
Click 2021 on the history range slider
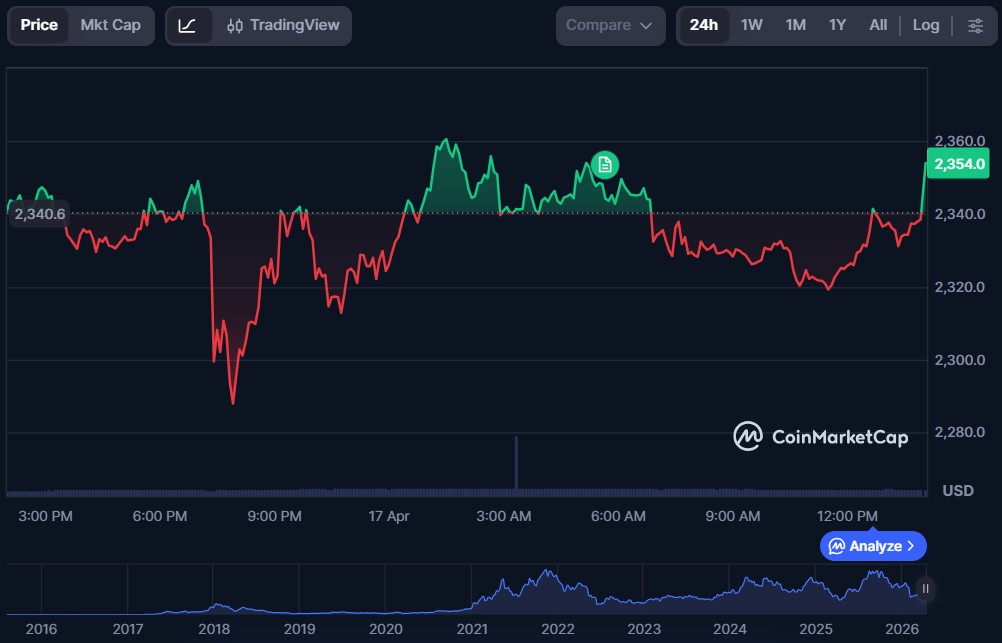(x=471, y=629)
